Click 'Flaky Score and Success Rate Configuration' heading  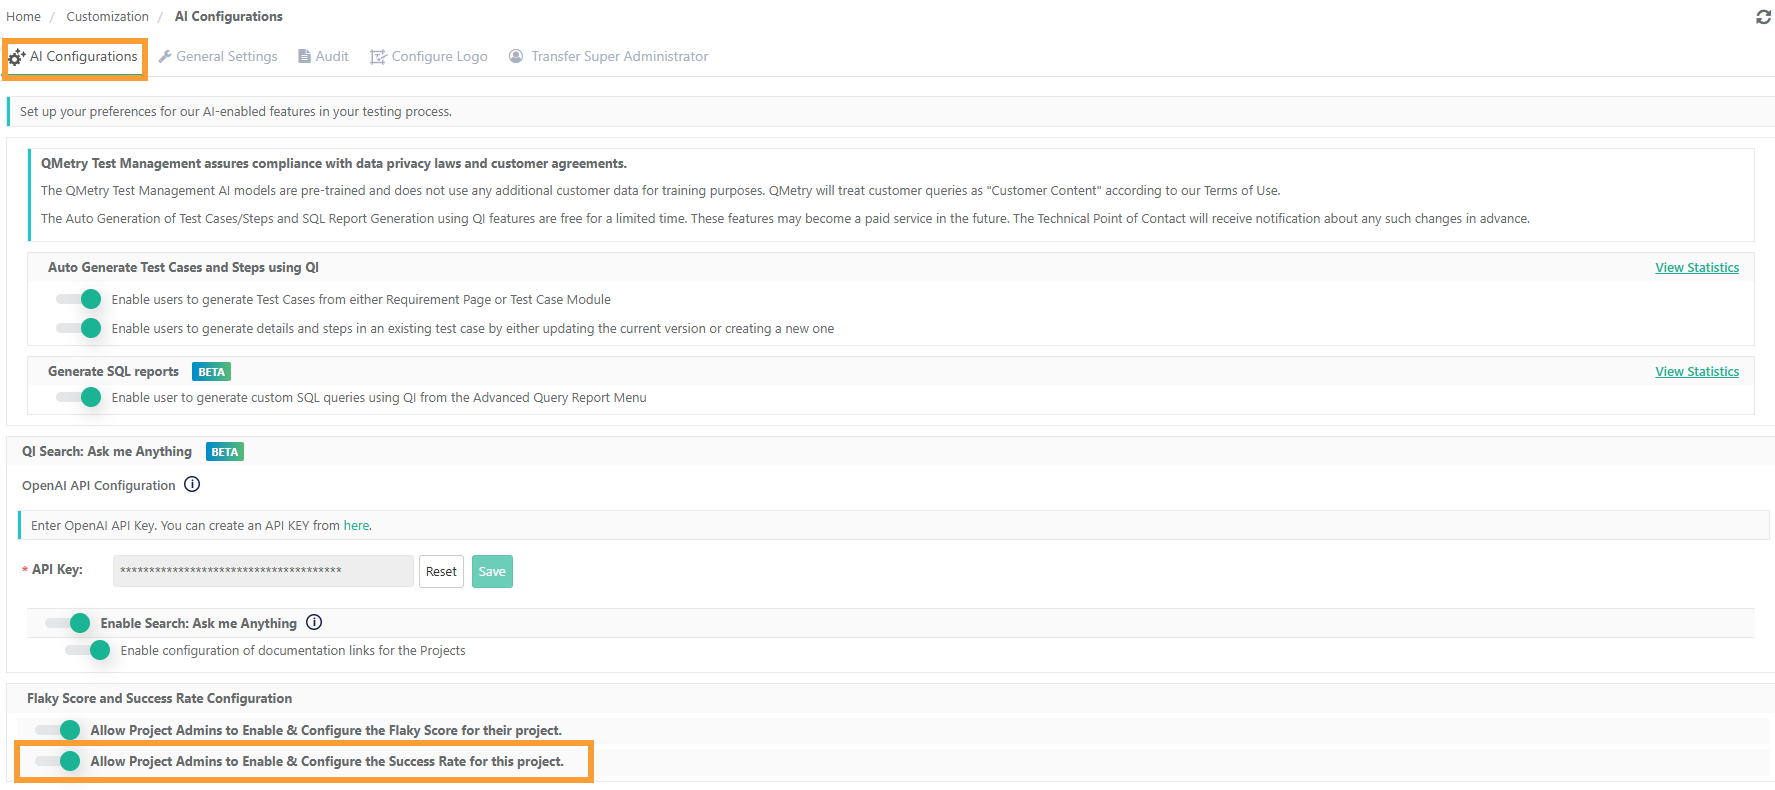159,698
